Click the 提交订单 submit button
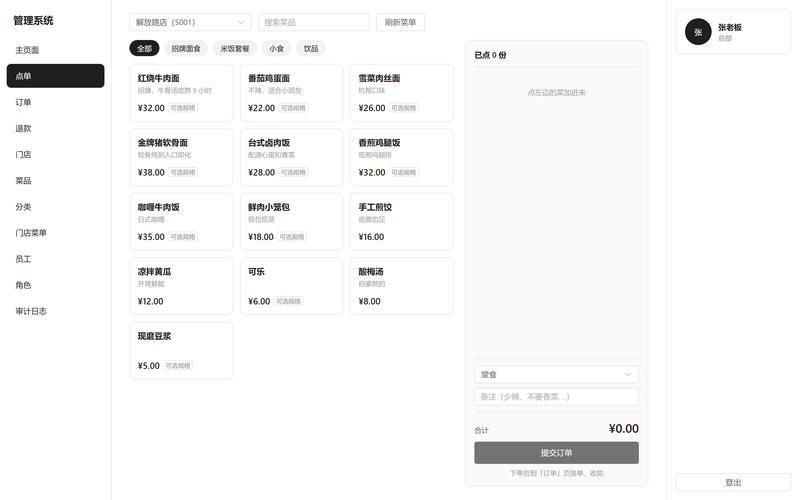Image resolution: width=800 pixels, height=500 pixels. click(556, 453)
